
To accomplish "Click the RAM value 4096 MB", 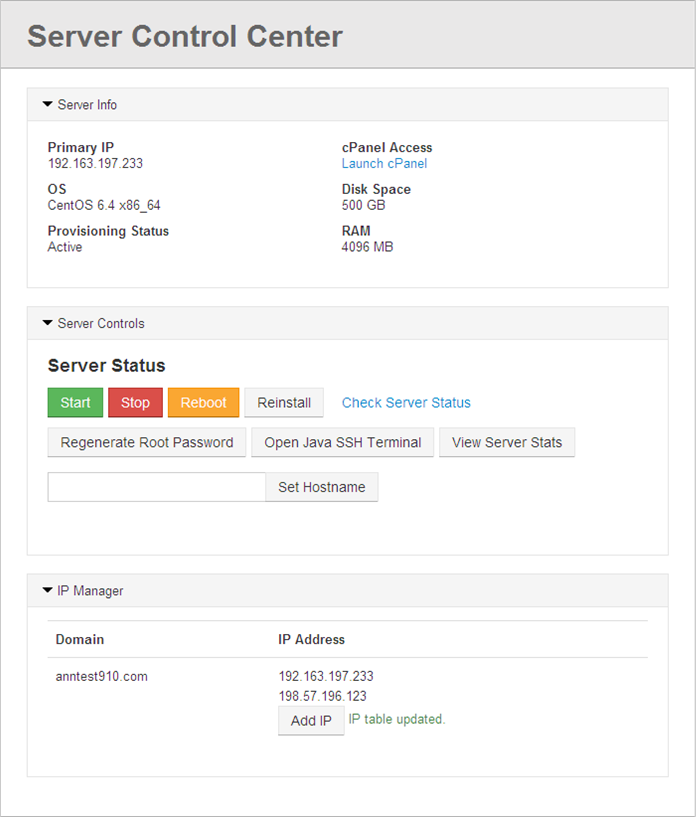I will click(x=367, y=247).
